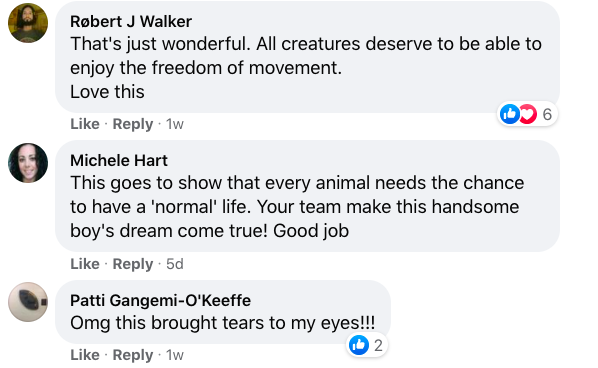
Task: View the 2 reactions count on Patti's comment
Action: pos(378,346)
